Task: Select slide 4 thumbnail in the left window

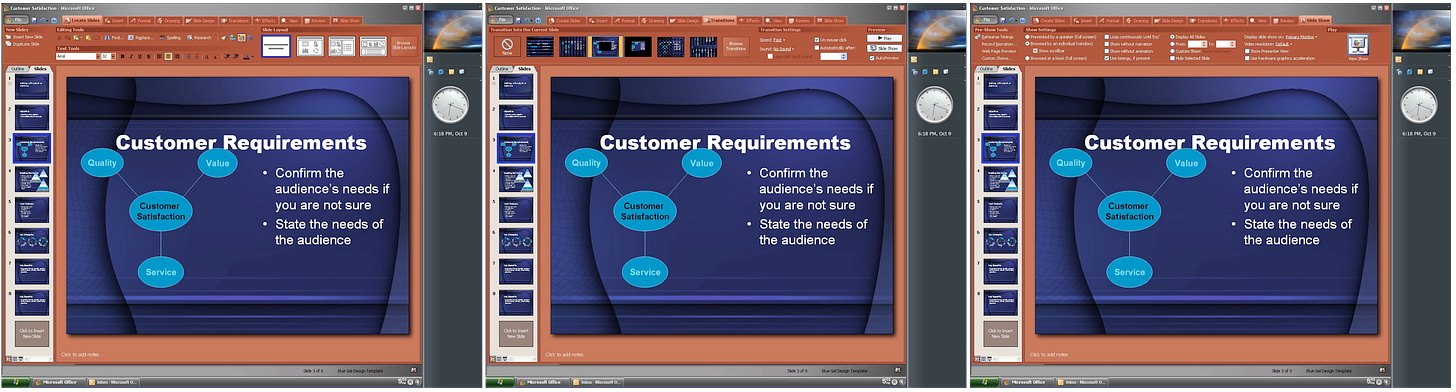Action: pos(31,178)
